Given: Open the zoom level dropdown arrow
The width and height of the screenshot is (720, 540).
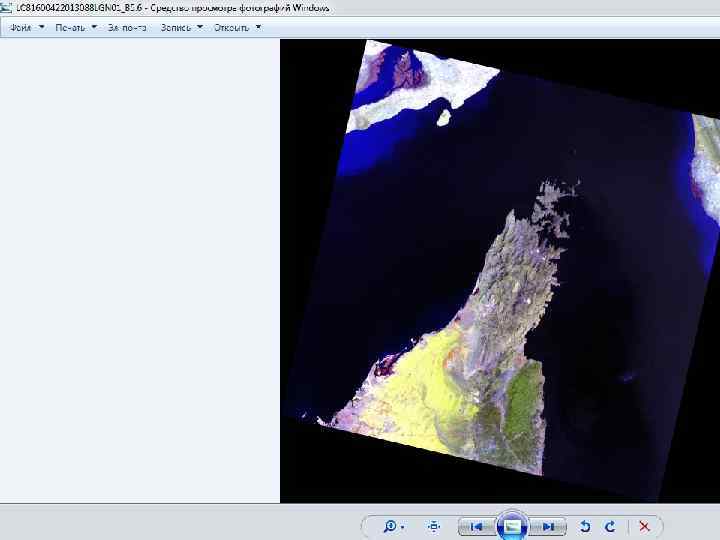Looking at the screenshot, I should tap(403, 527).
